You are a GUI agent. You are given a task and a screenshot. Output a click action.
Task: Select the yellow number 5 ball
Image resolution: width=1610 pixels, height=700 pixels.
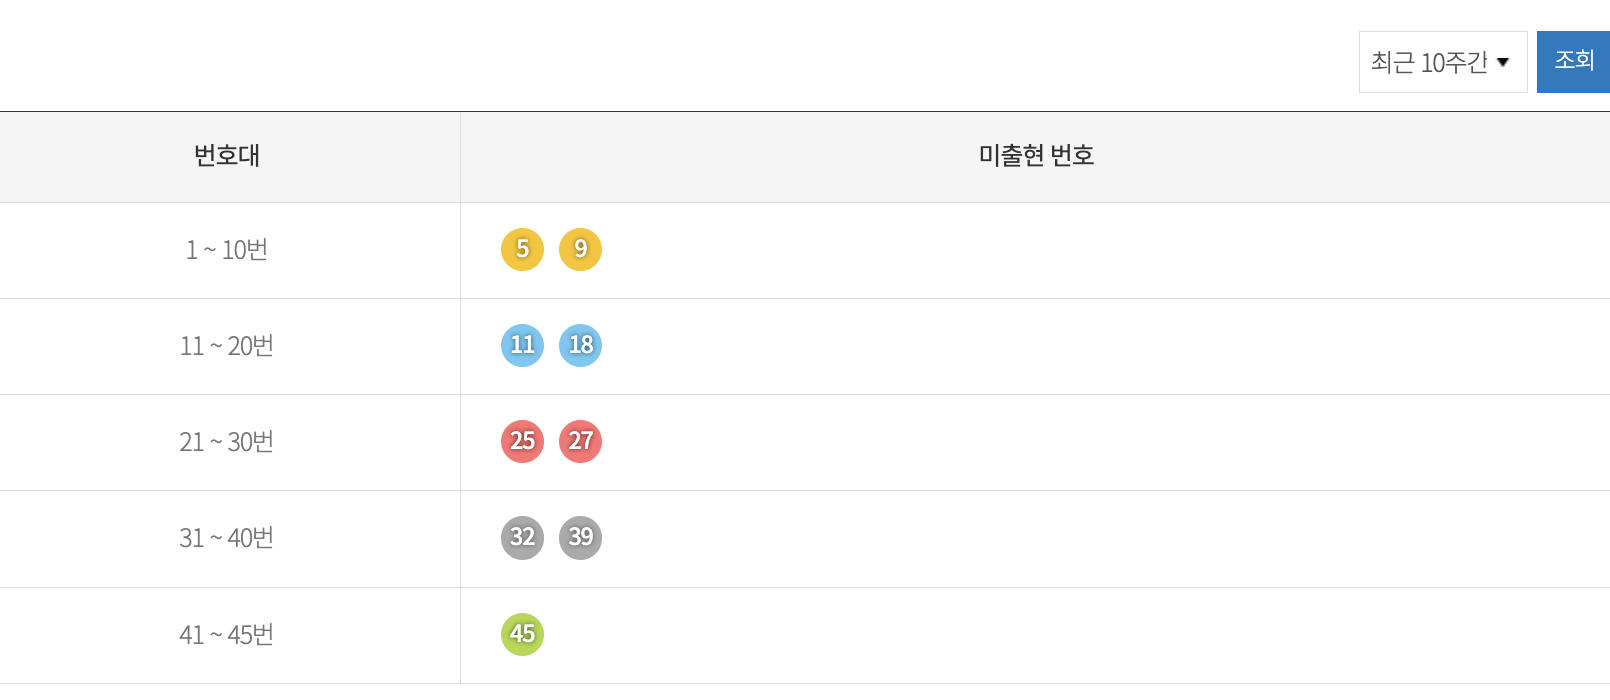[x=521, y=250]
